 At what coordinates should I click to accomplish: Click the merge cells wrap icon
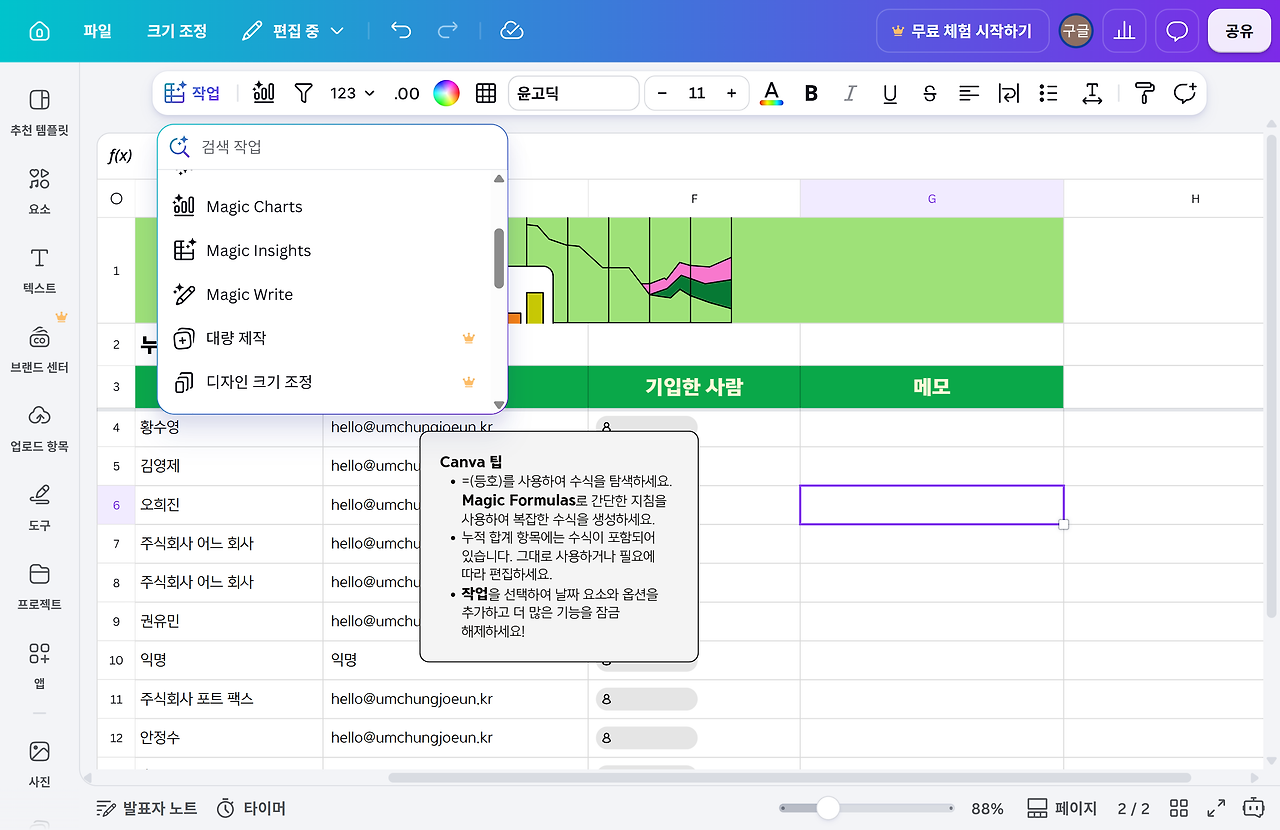pyautogui.click(x=1008, y=93)
